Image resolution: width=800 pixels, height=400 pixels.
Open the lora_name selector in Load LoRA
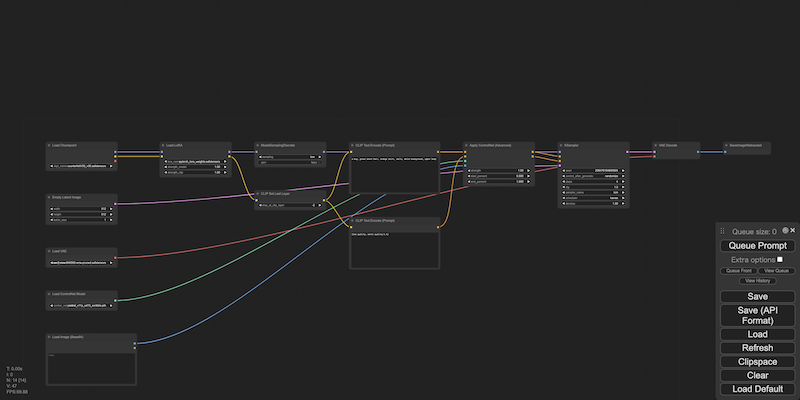195,161
